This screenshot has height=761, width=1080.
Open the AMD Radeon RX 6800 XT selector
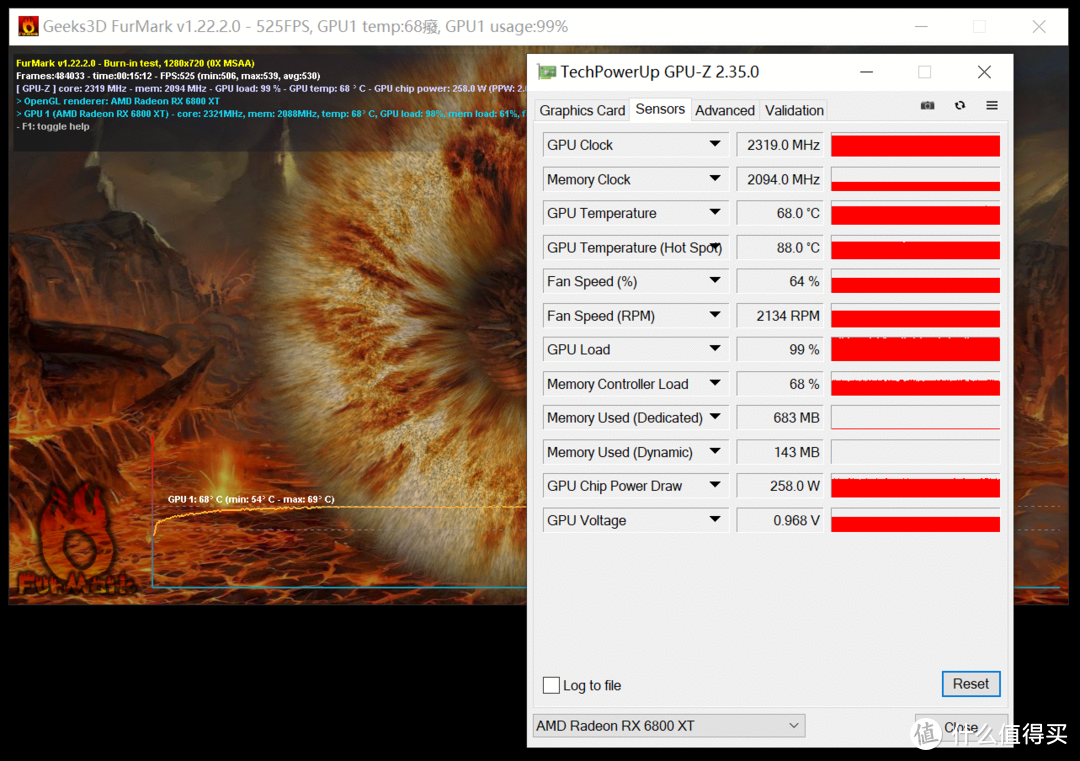(669, 726)
